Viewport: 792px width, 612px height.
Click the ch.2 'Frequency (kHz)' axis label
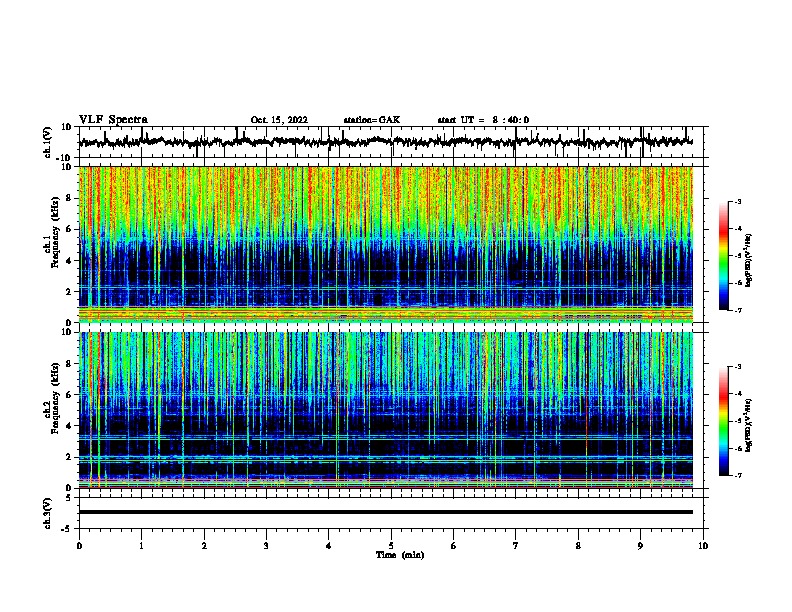55,398
